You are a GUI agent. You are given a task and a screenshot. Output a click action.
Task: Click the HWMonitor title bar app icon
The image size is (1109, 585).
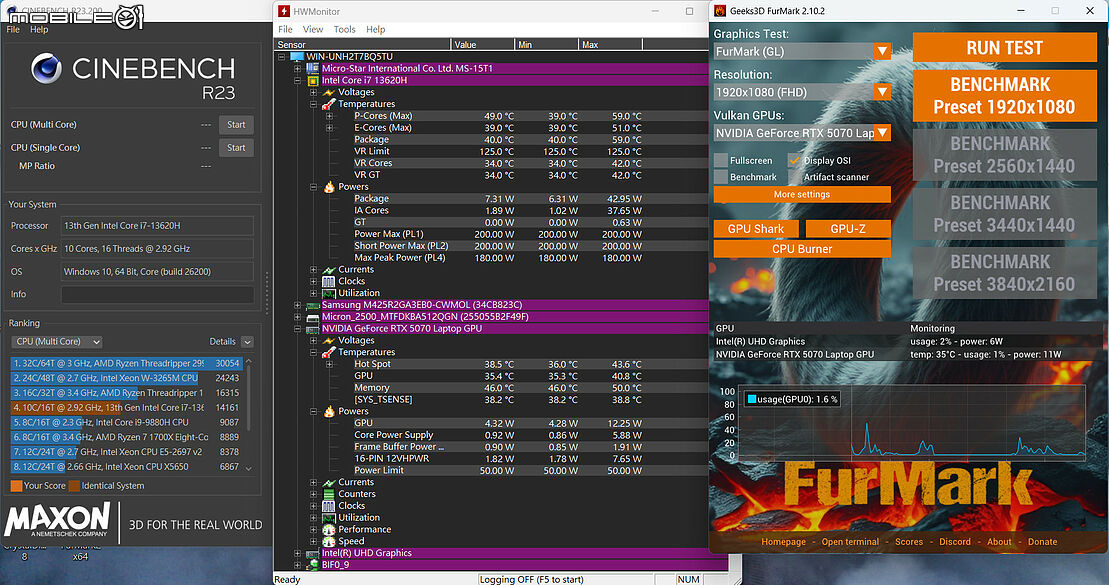(x=284, y=11)
